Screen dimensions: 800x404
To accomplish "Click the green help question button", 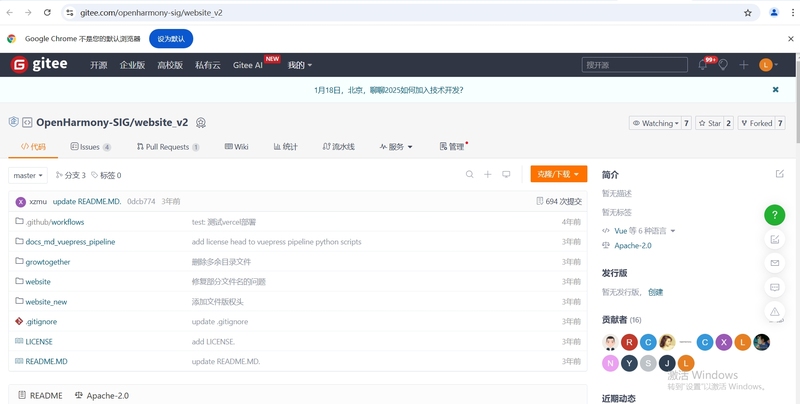I will click(774, 215).
